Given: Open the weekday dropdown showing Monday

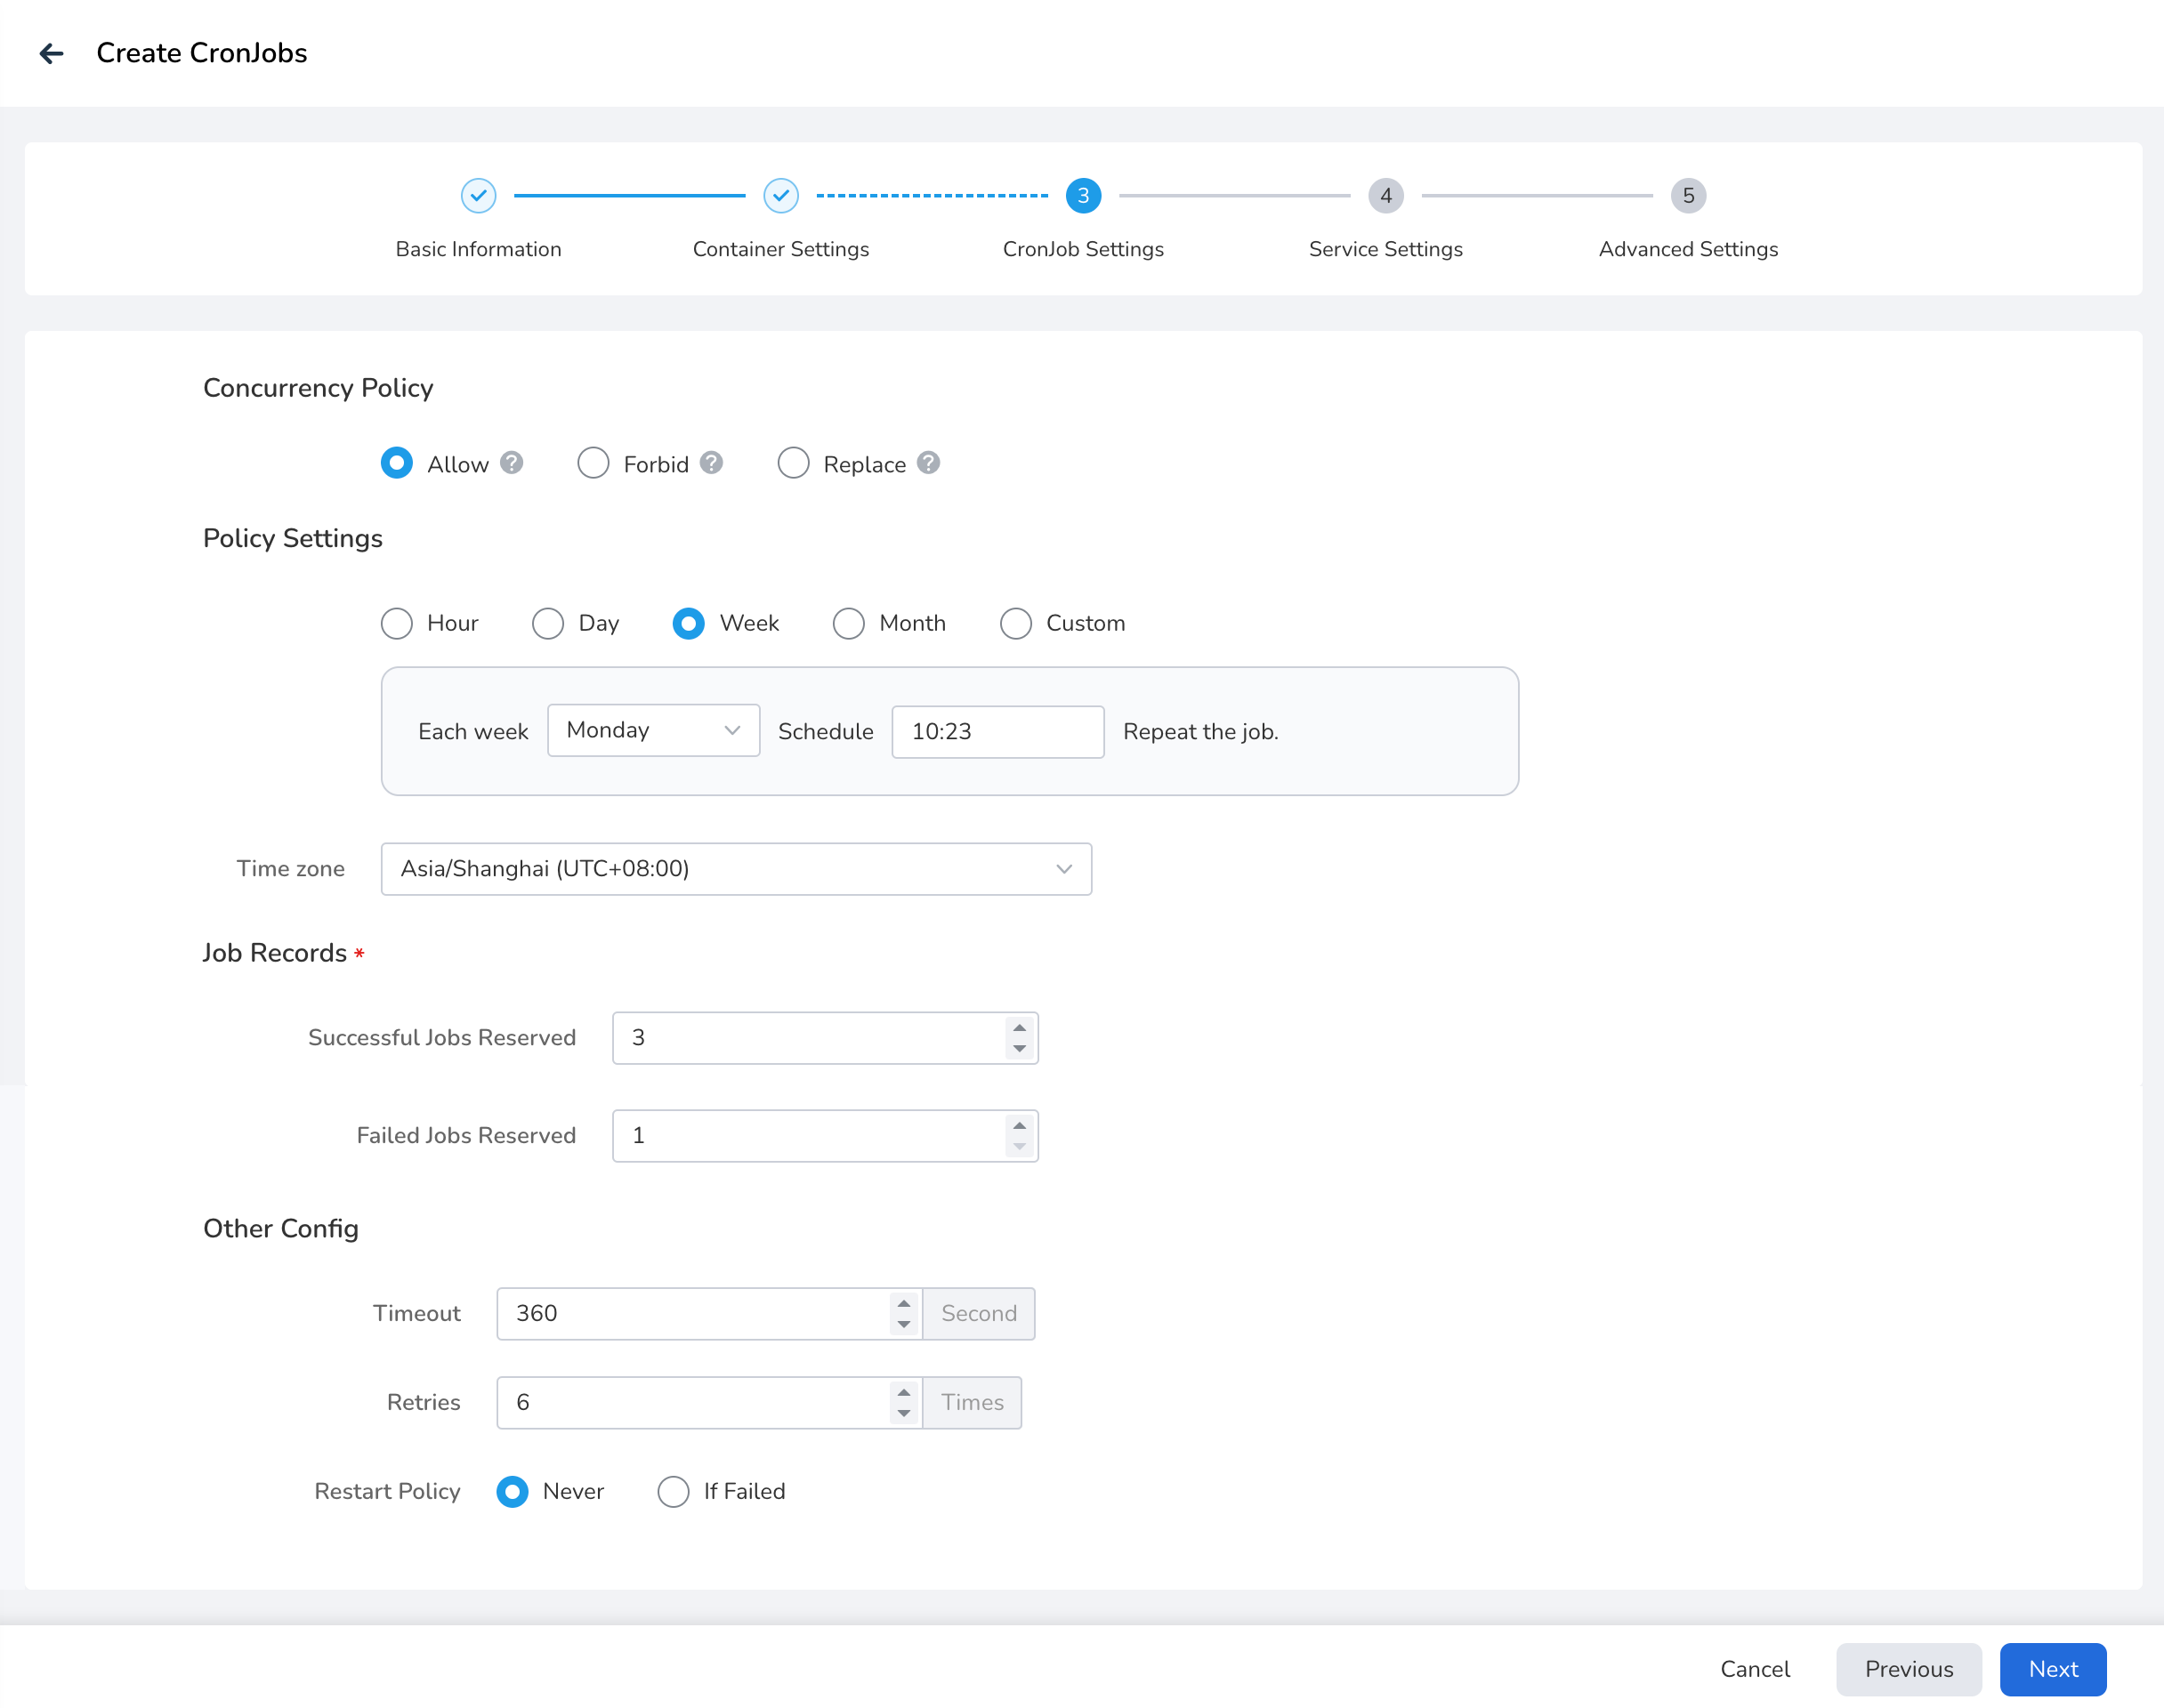Looking at the screenshot, I should [653, 730].
